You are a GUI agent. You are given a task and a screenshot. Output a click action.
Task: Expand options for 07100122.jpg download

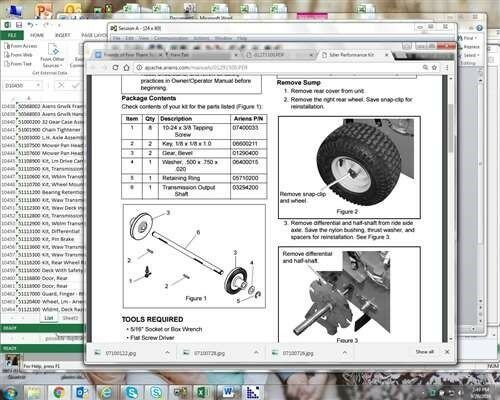point(167,352)
